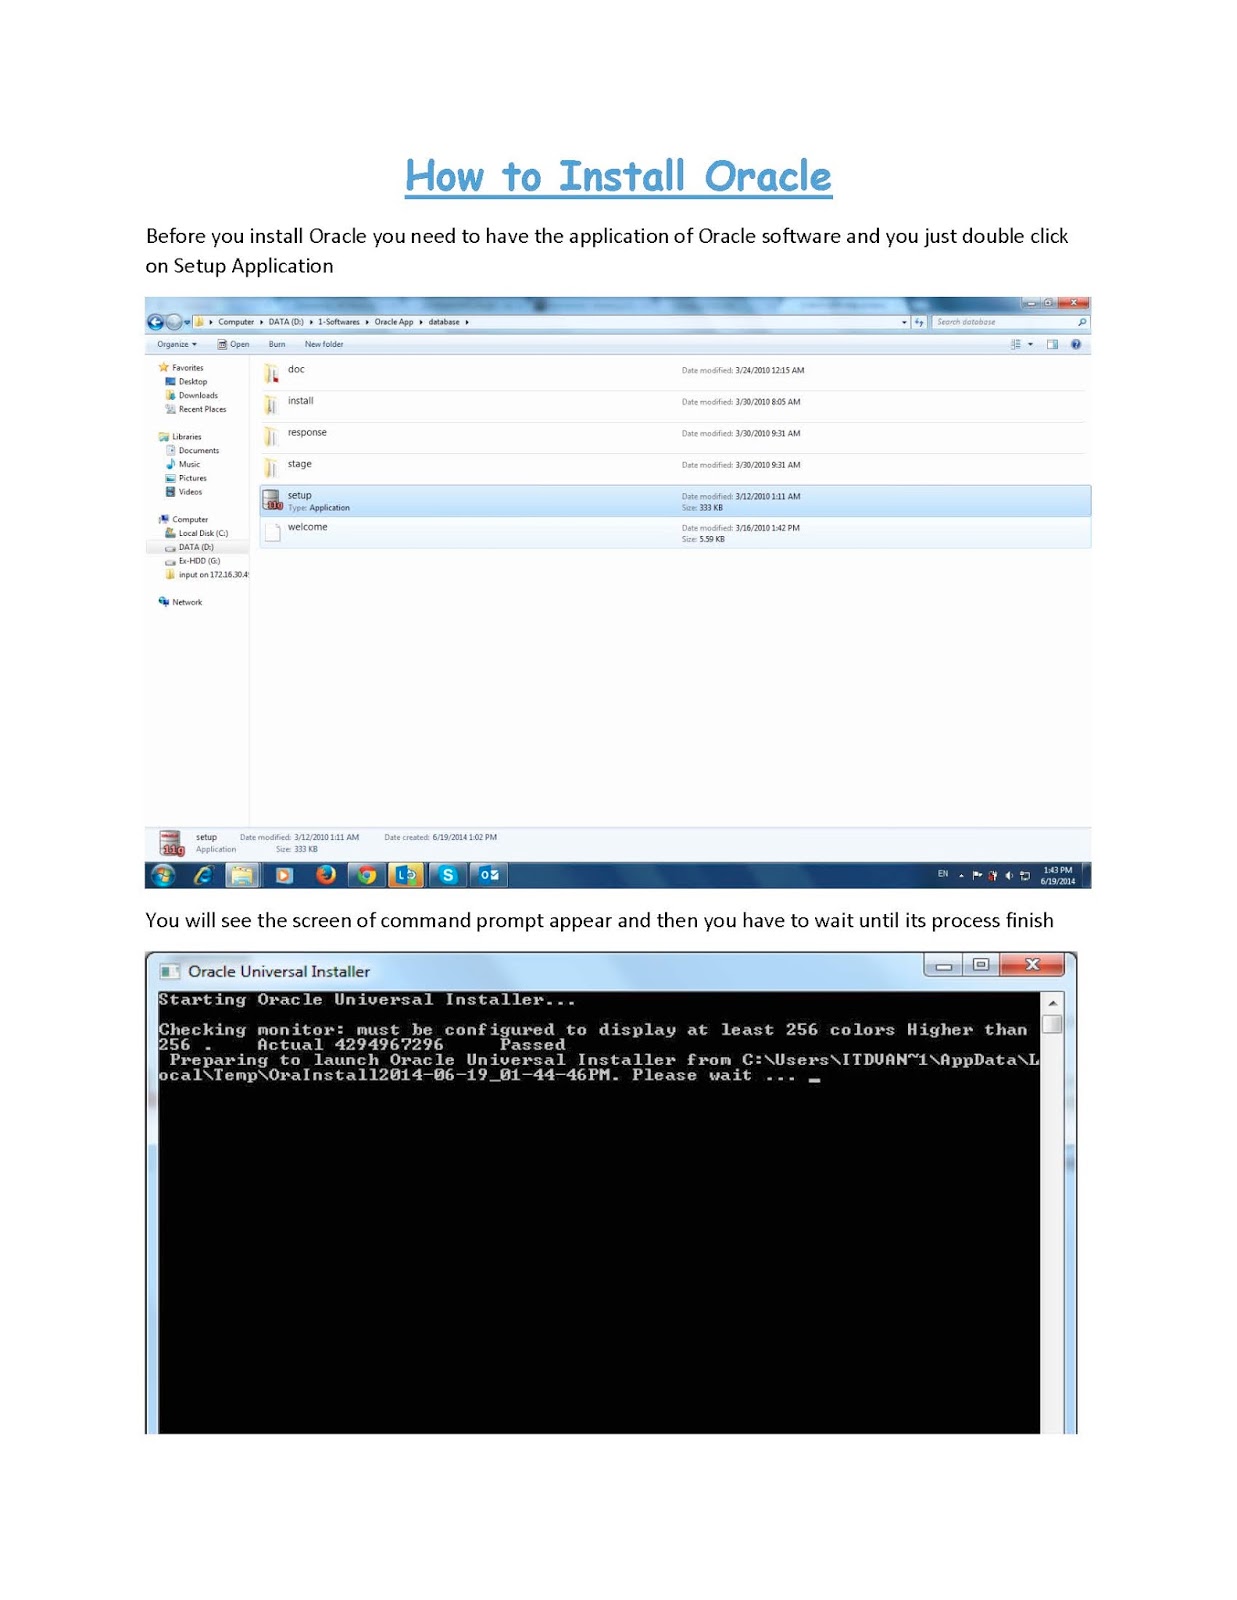1237x1600 pixels.
Task: Click the Windows Start orb
Action: pyautogui.click(x=163, y=875)
